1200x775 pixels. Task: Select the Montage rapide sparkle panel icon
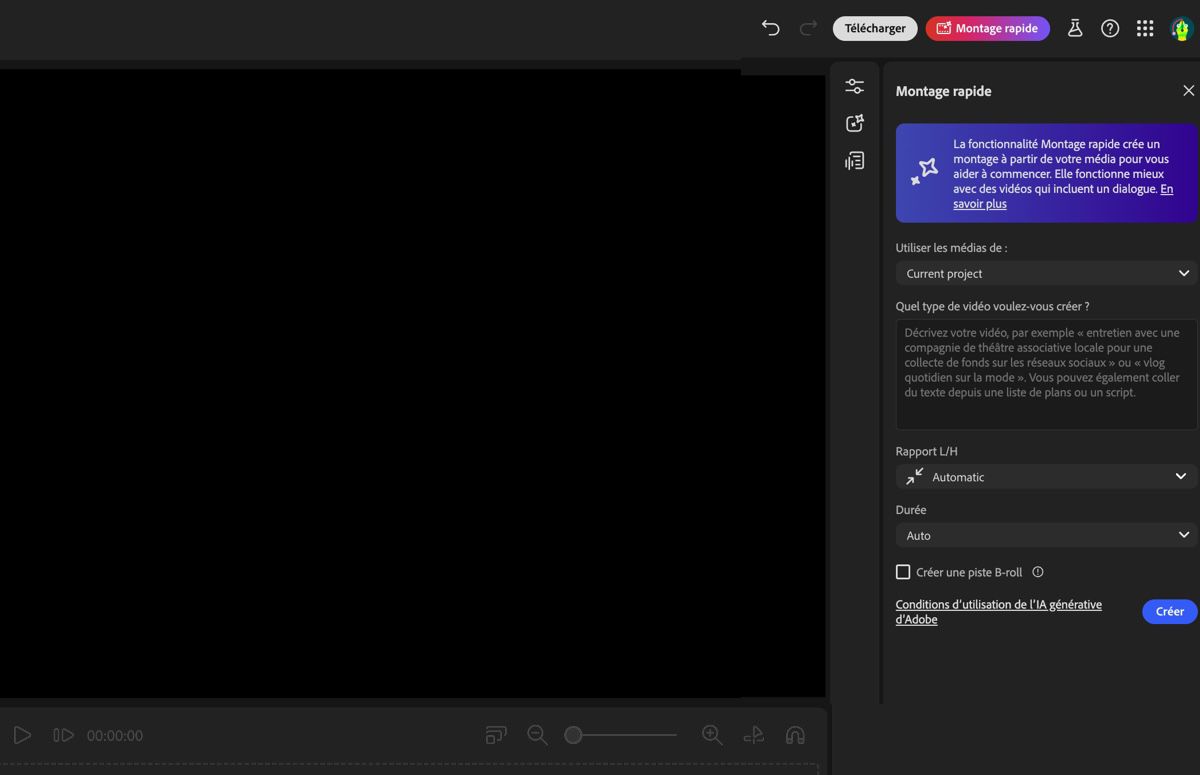pyautogui.click(x=854, y=122)
